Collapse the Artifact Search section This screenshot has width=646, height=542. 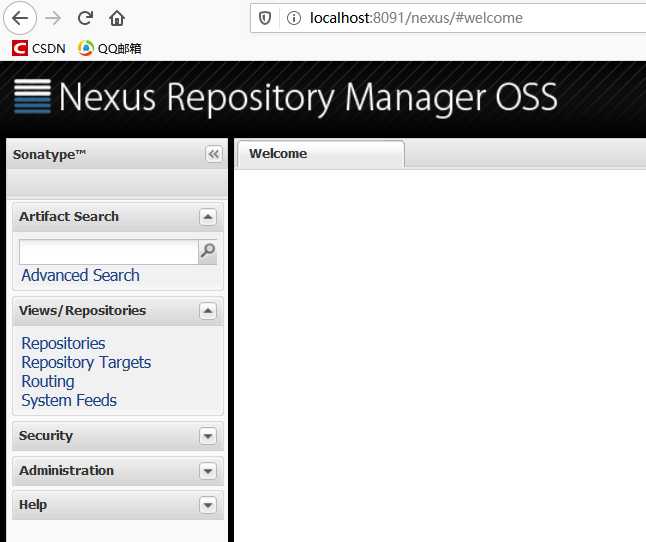click(x=208, y=217)
